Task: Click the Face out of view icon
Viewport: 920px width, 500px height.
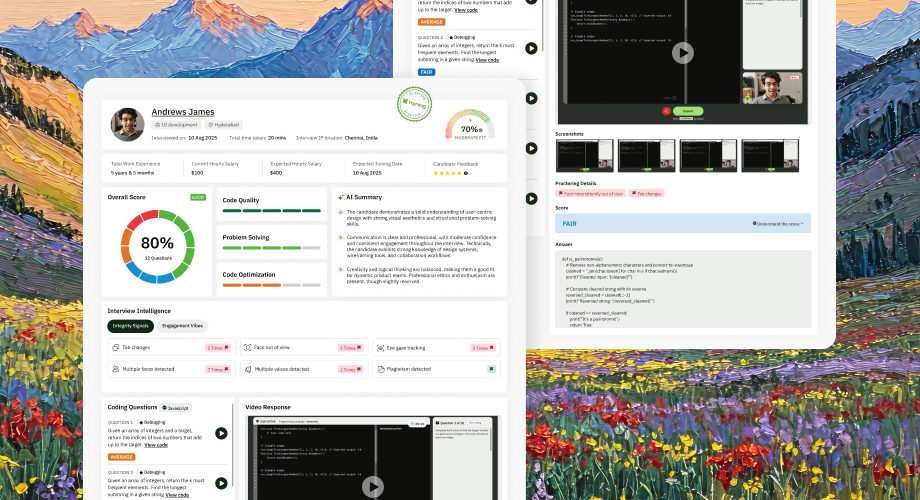Action: (248, 347)
